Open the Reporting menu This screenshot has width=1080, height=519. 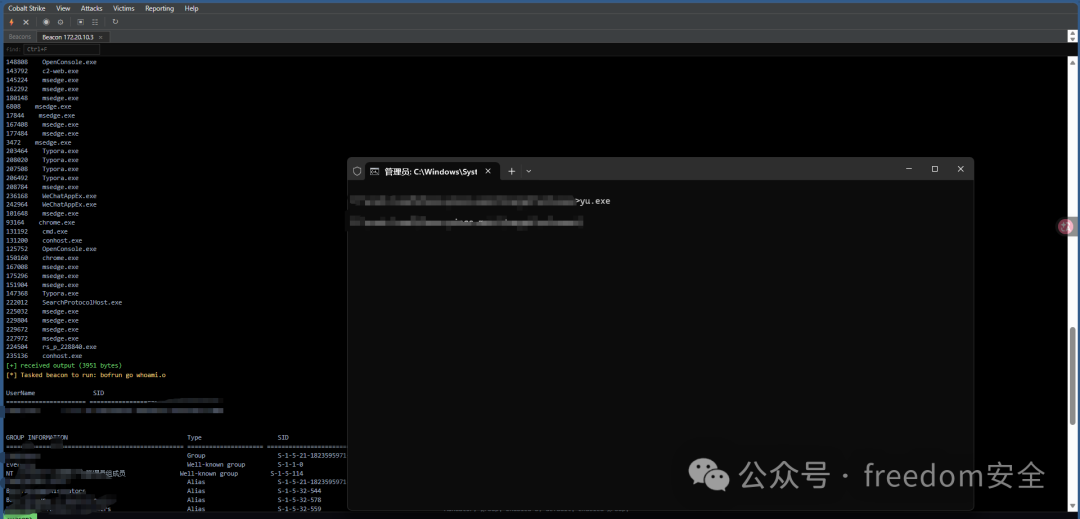pos(159,8)
